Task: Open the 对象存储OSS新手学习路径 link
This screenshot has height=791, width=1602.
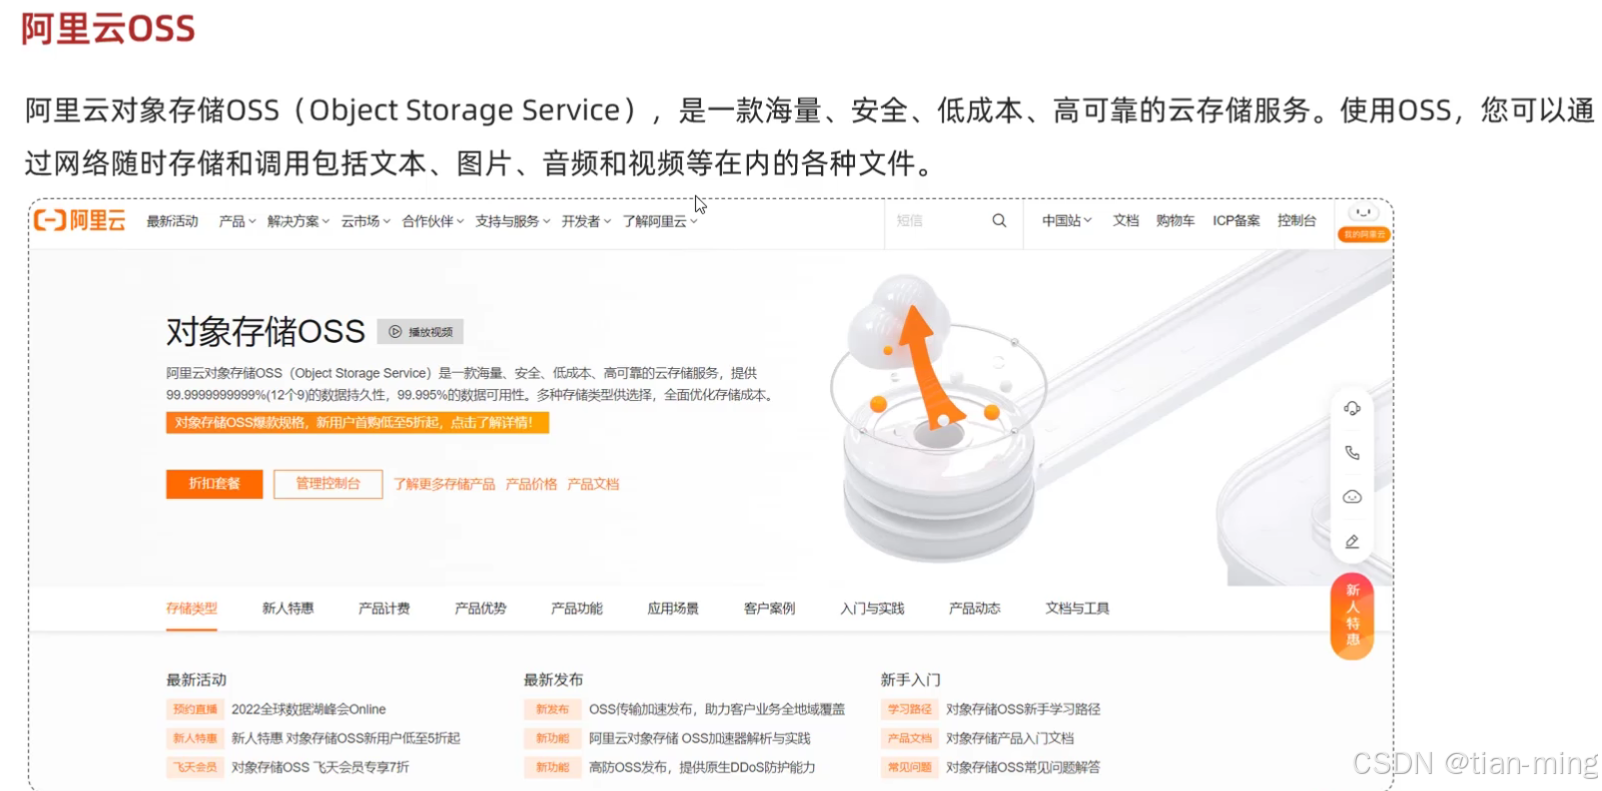Action: point(1023,709)
